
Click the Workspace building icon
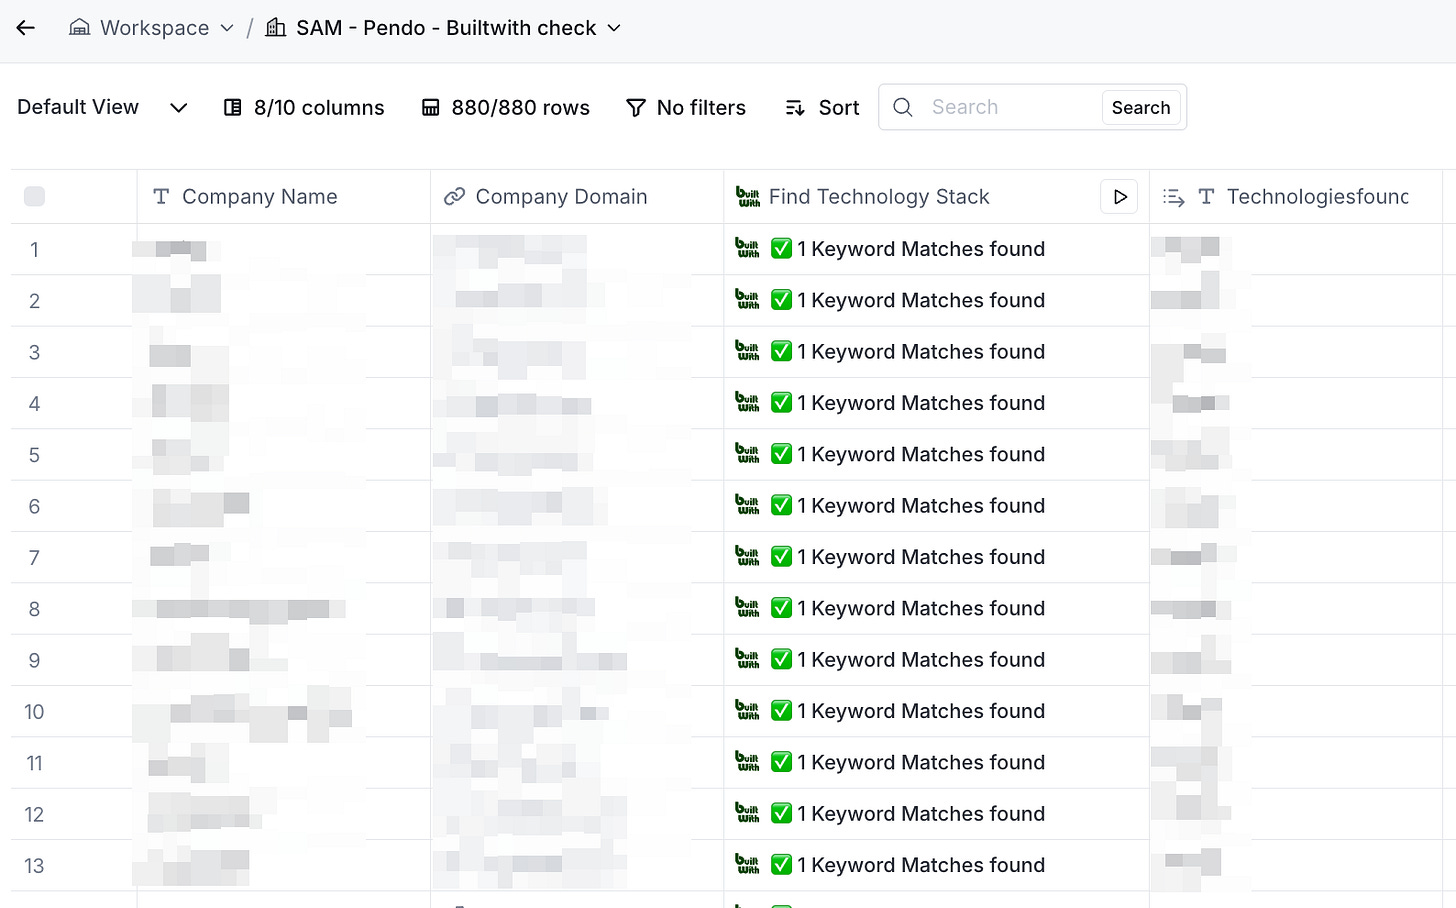79,28
